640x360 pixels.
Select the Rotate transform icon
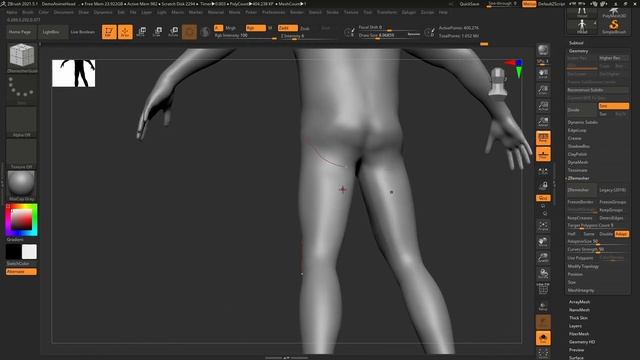tap(173, 32)
